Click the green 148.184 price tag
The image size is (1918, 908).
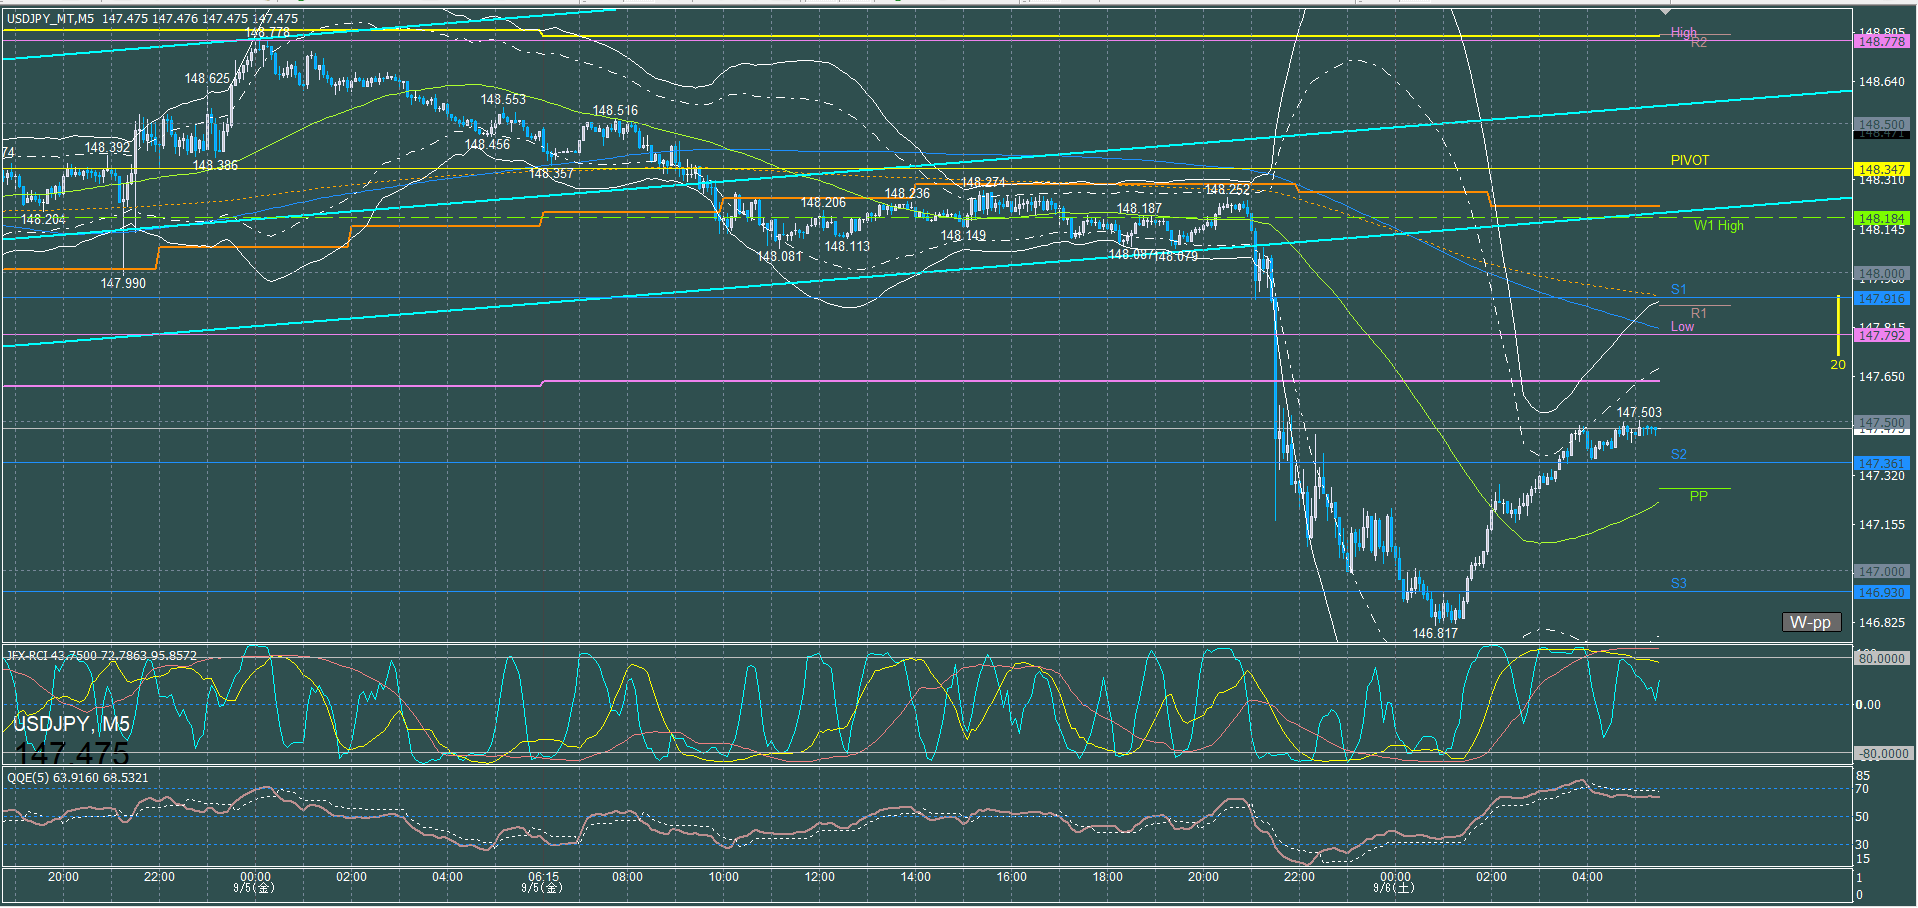coord(1880,218)
